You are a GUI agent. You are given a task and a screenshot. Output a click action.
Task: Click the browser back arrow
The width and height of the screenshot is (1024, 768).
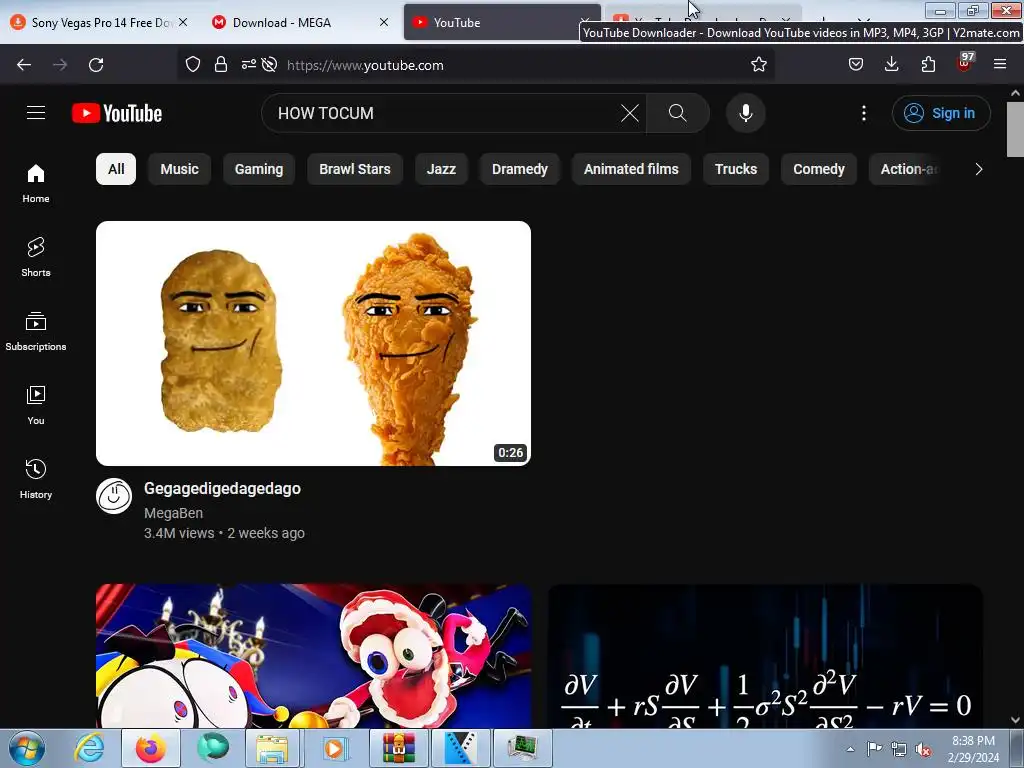click(24, 65)
